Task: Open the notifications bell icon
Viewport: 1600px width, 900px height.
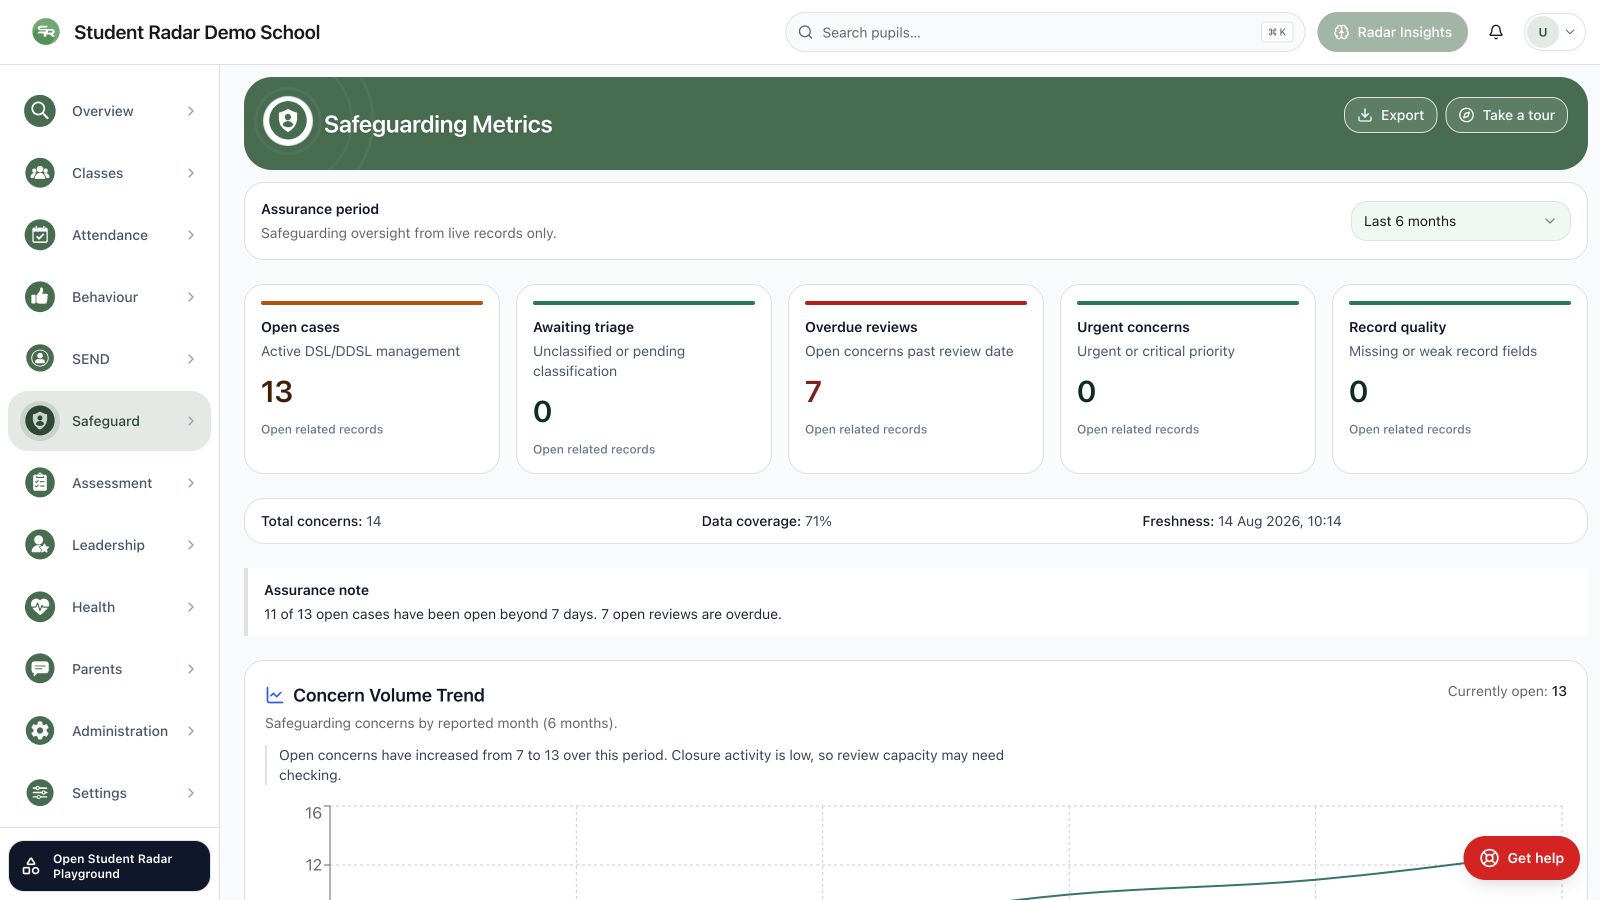Action: click(1496, 32)
